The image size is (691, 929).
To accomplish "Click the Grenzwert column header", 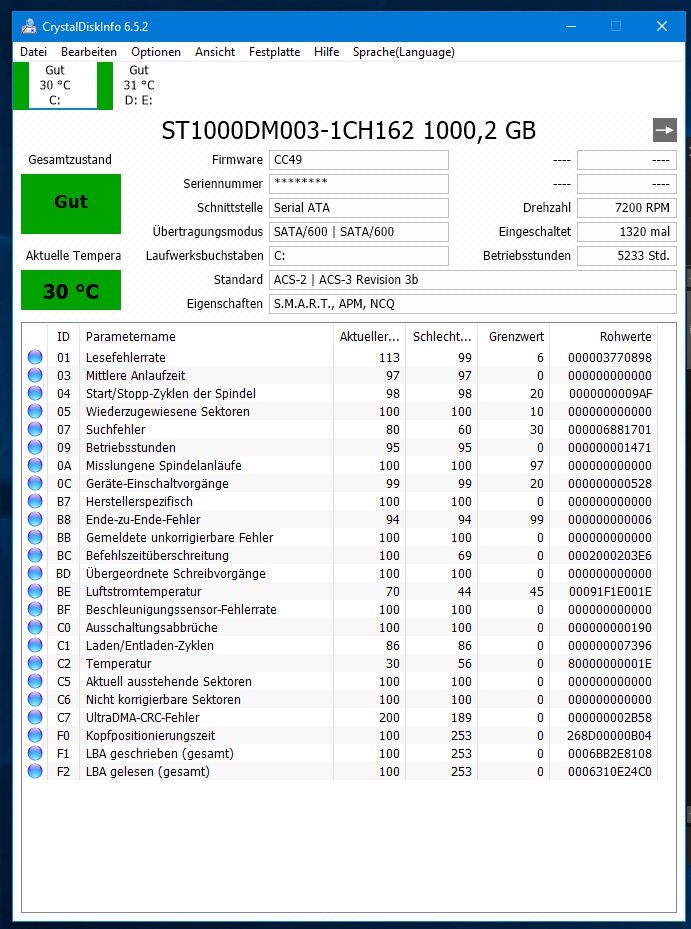I will coord(514,337).
